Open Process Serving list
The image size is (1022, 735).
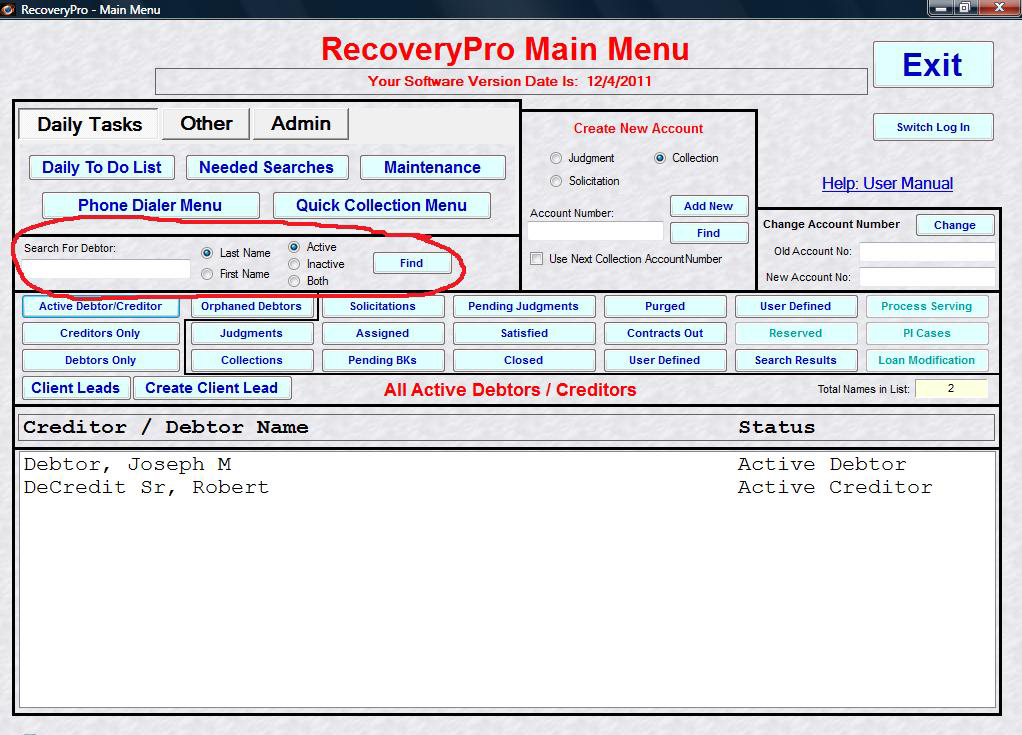pyautogui.click(x=927, y=306)
